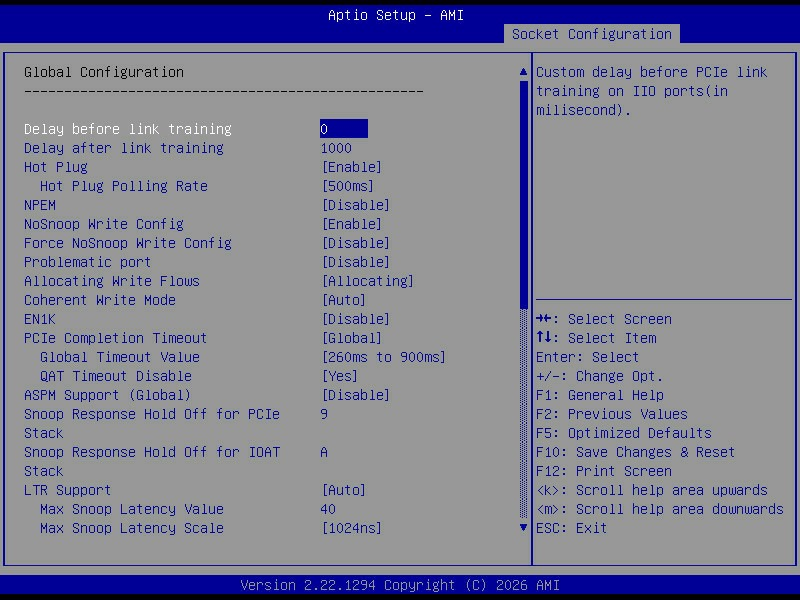Viewport: 800px width, 600px height.
Task: Edit Snoop Response Hold Off PCIe value 9
Action: coord(324,414)
